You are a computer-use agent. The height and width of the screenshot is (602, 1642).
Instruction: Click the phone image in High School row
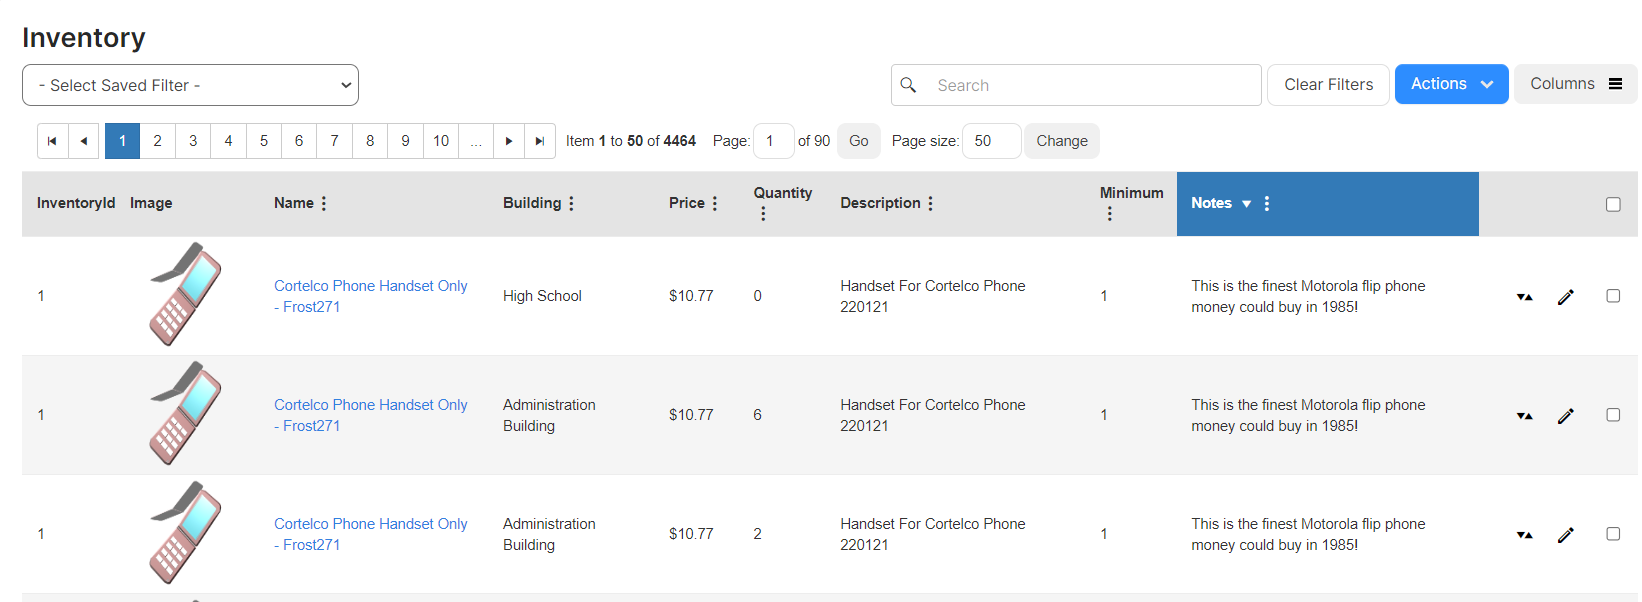point(186,294)
